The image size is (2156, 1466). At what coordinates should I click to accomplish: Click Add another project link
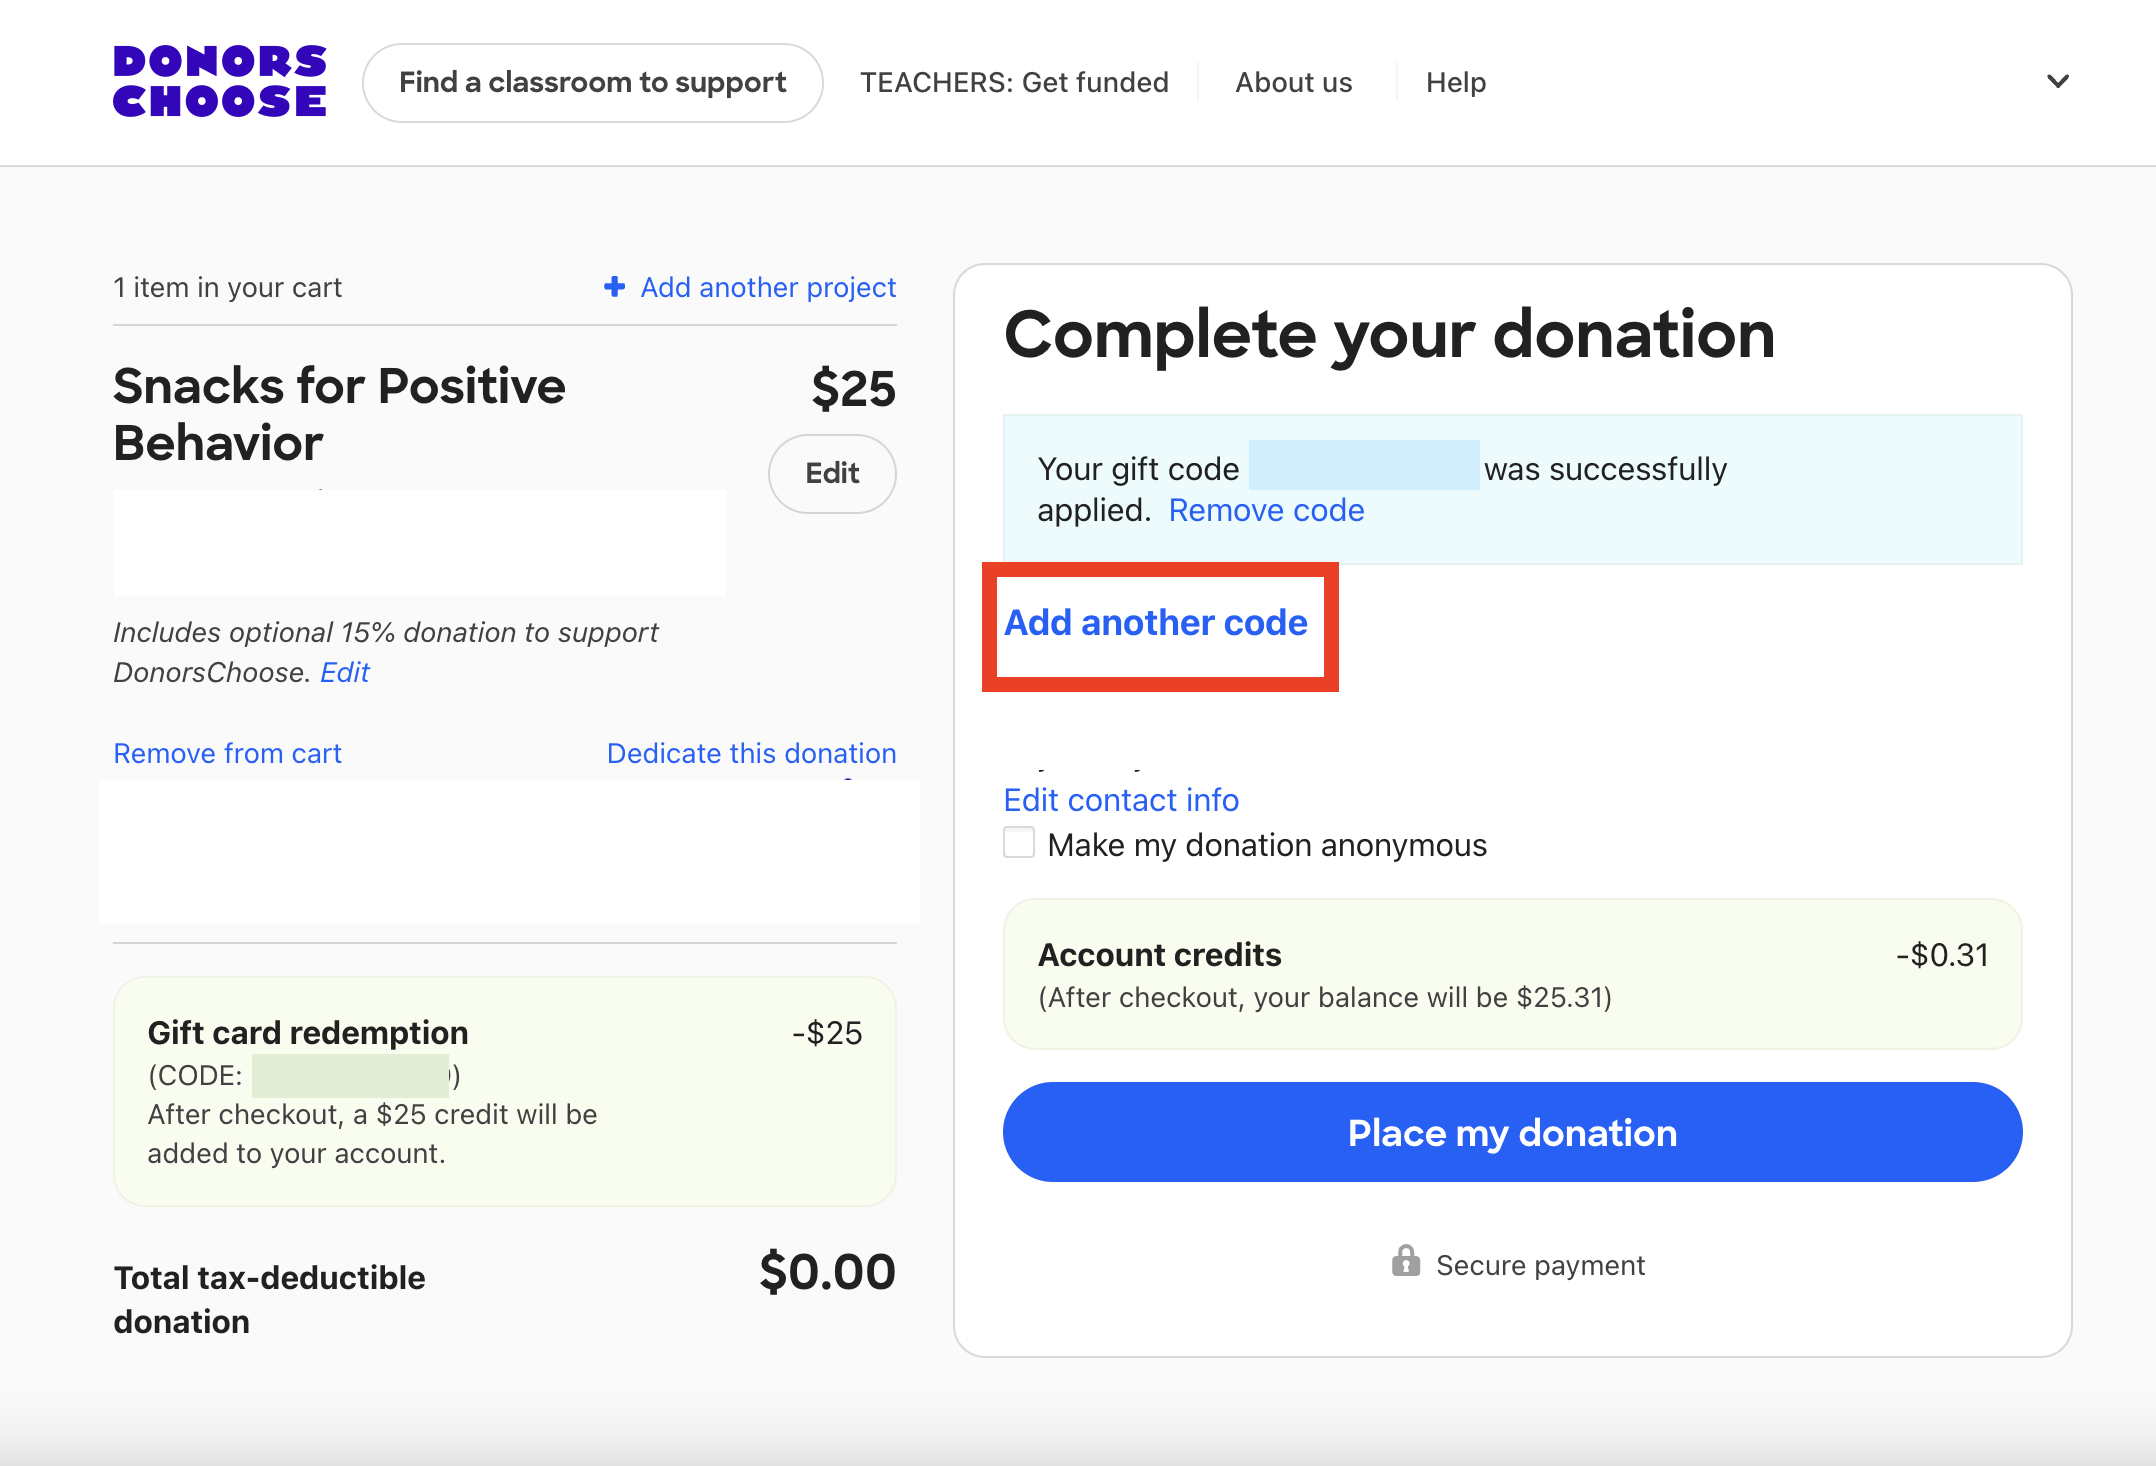click(767, 287)
